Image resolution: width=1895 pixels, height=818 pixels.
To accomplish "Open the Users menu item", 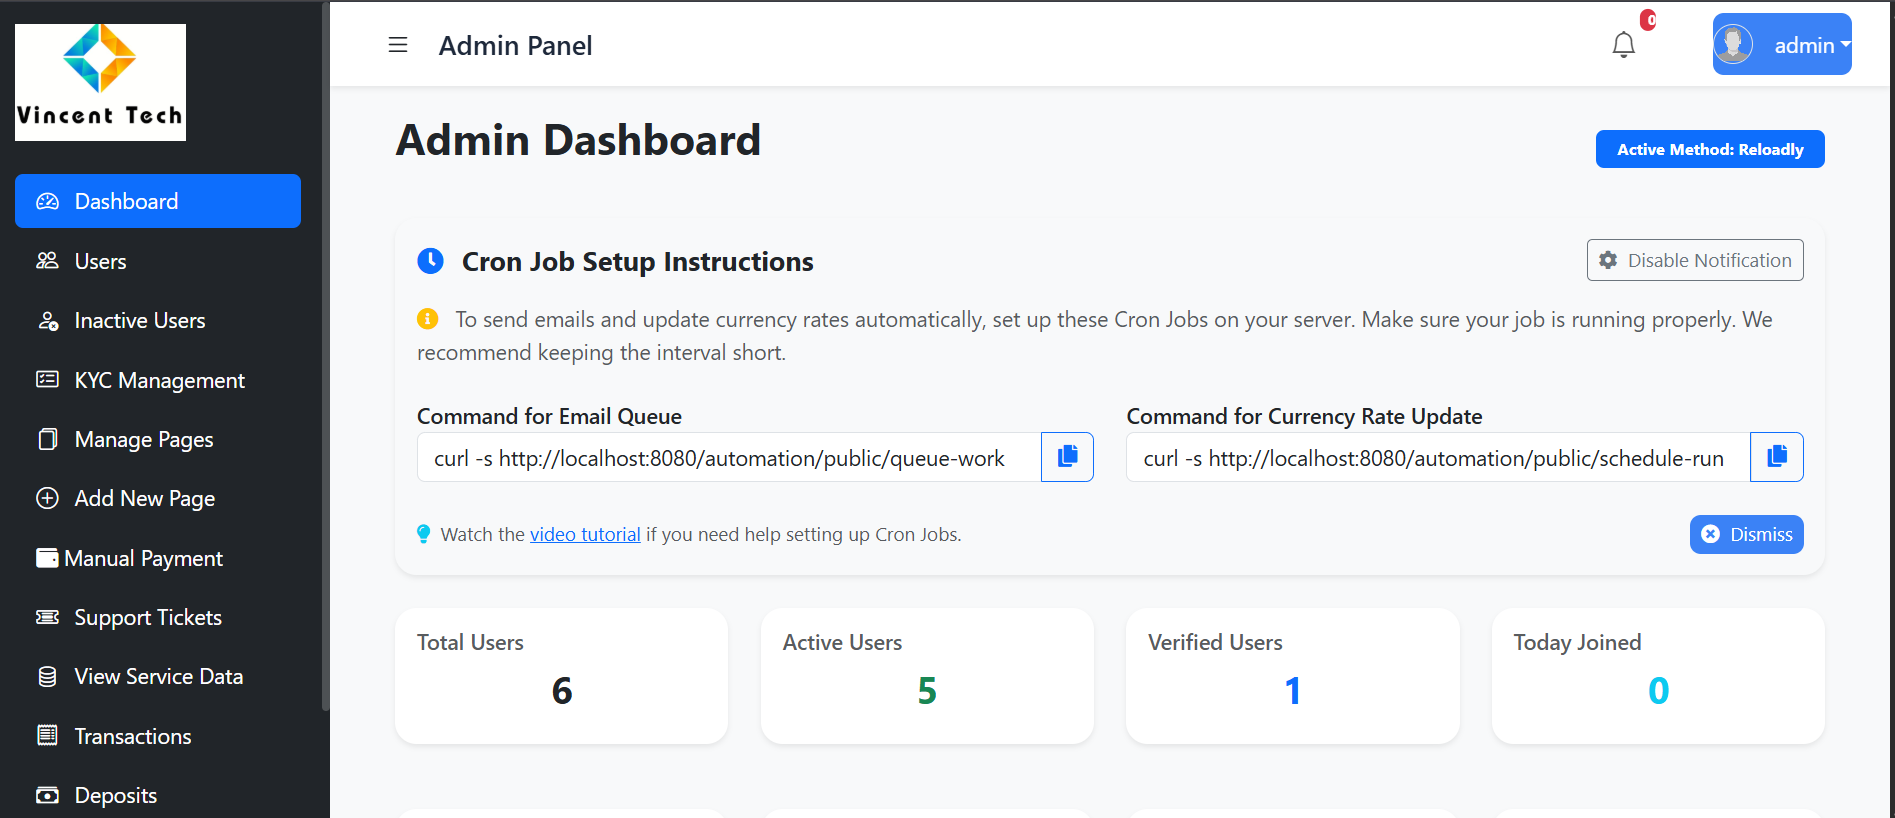I will 100,261.
